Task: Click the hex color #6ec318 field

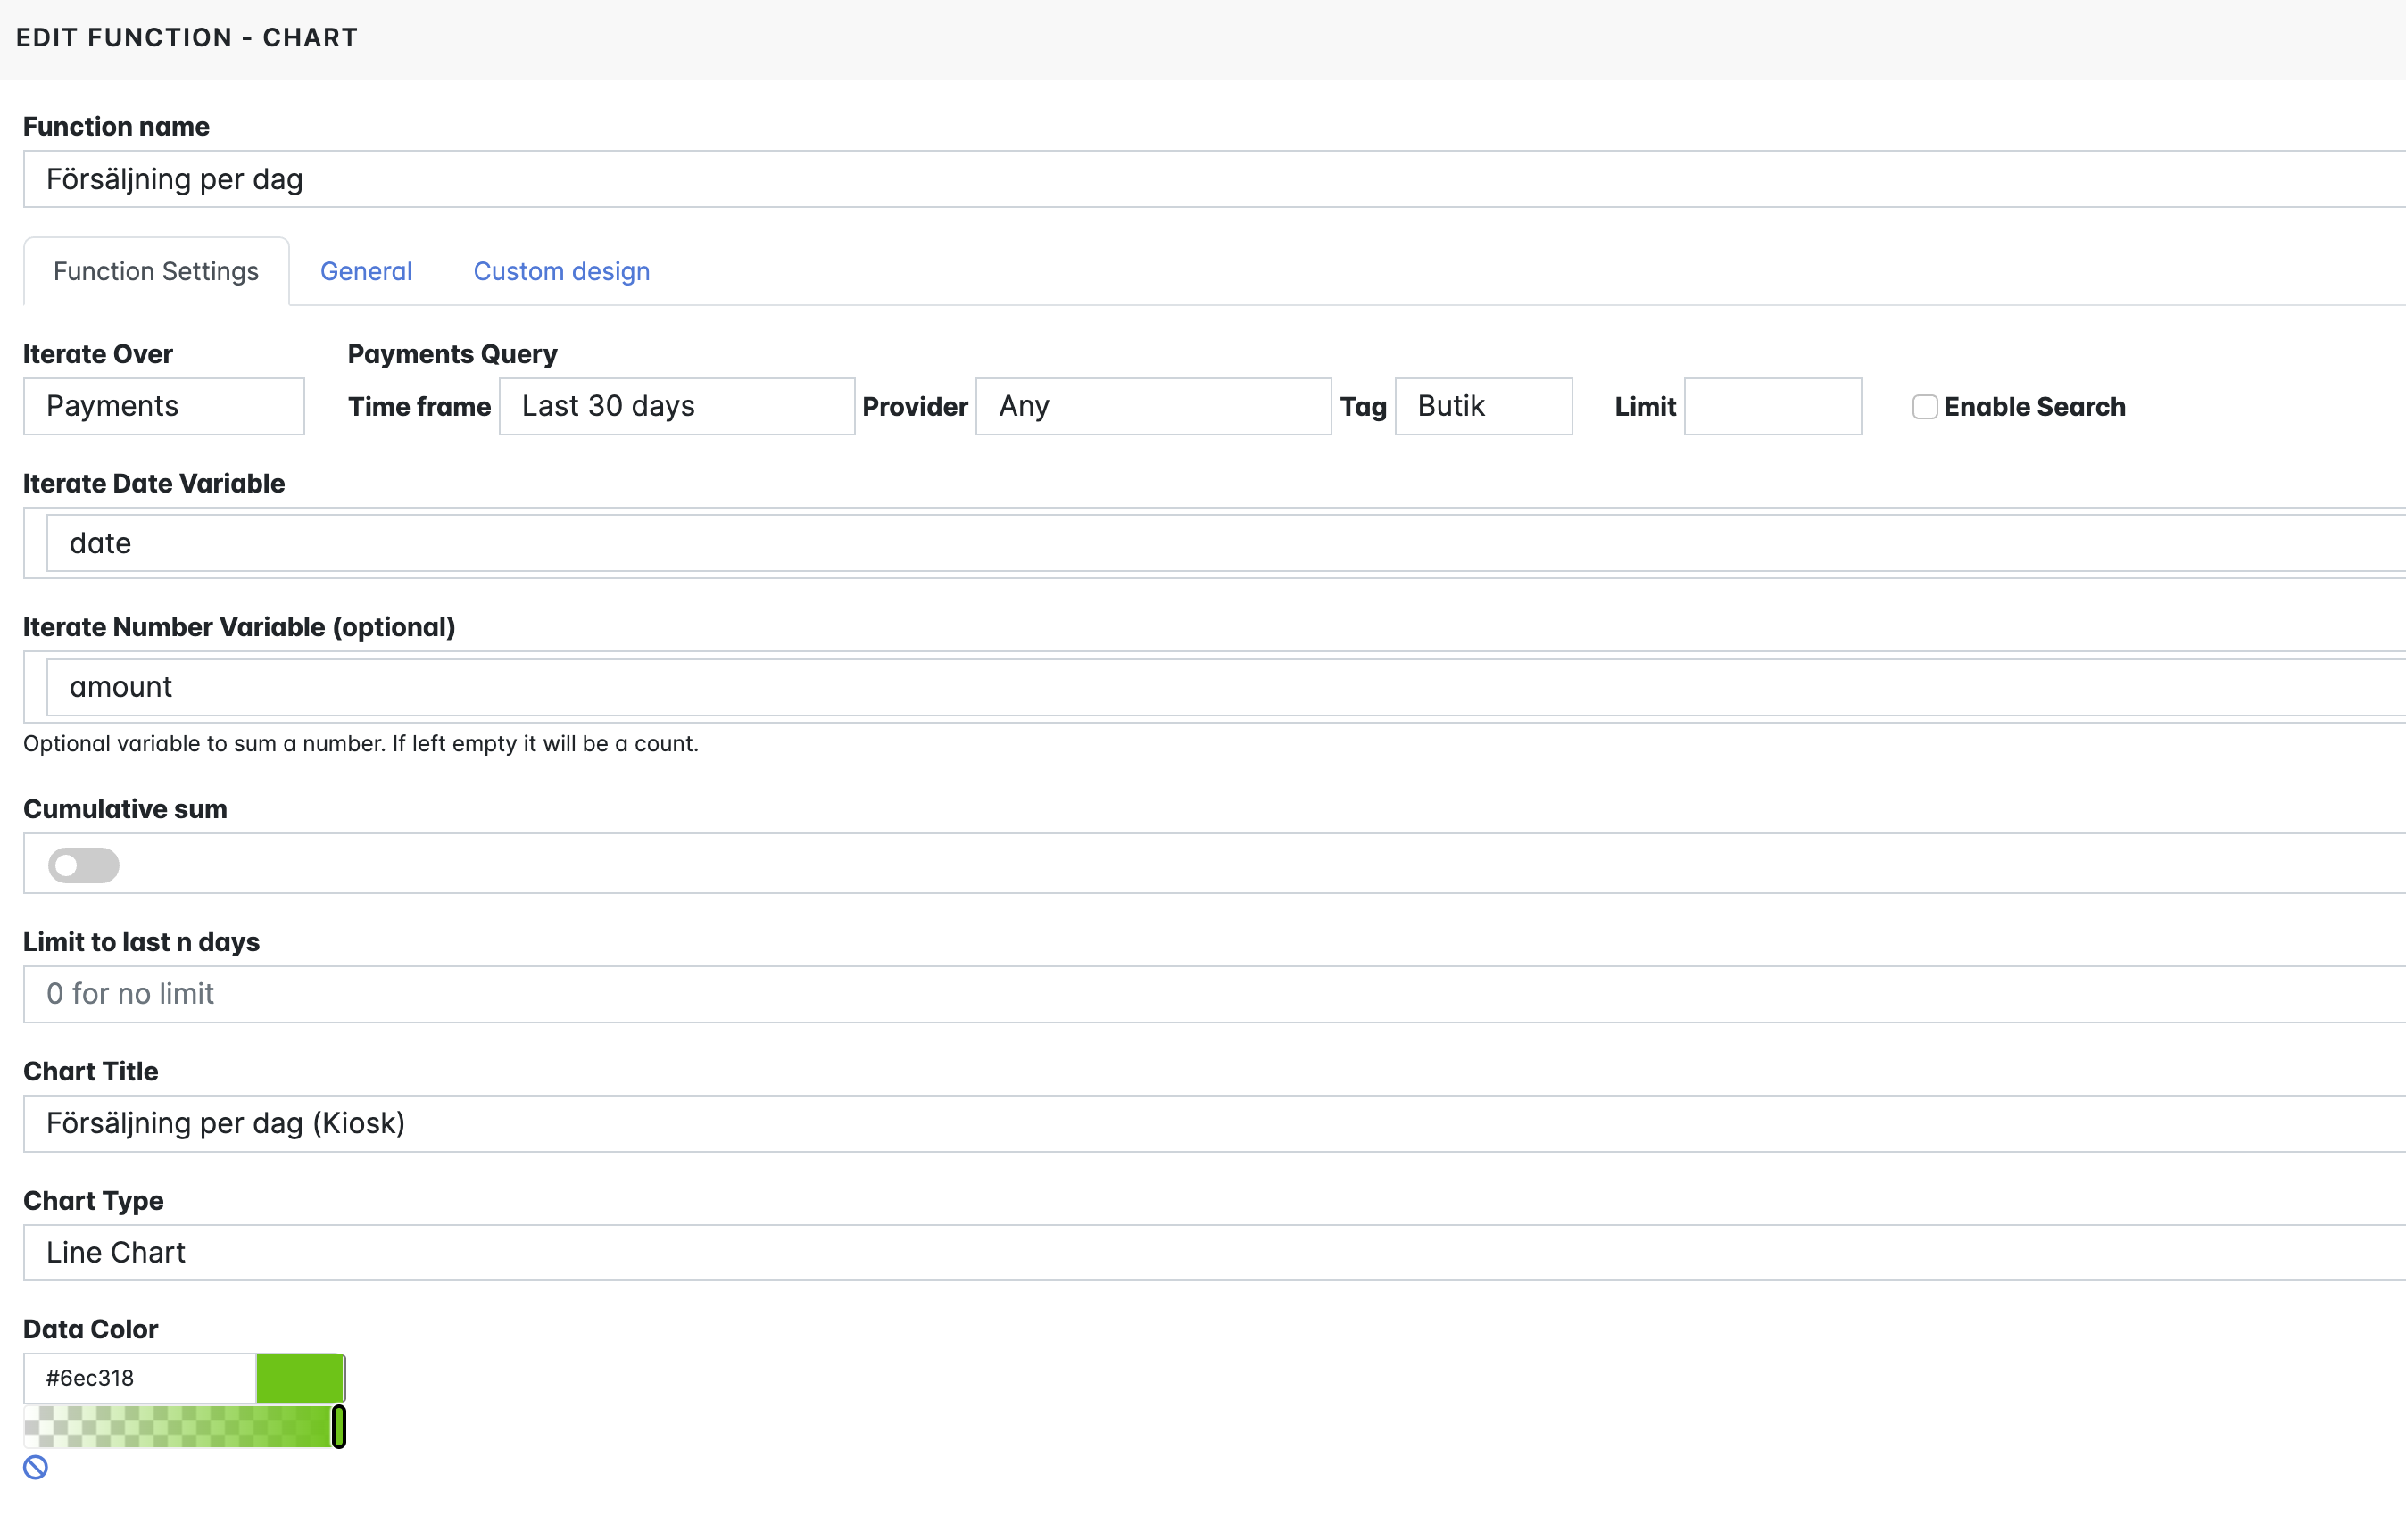Action: 140,1378
